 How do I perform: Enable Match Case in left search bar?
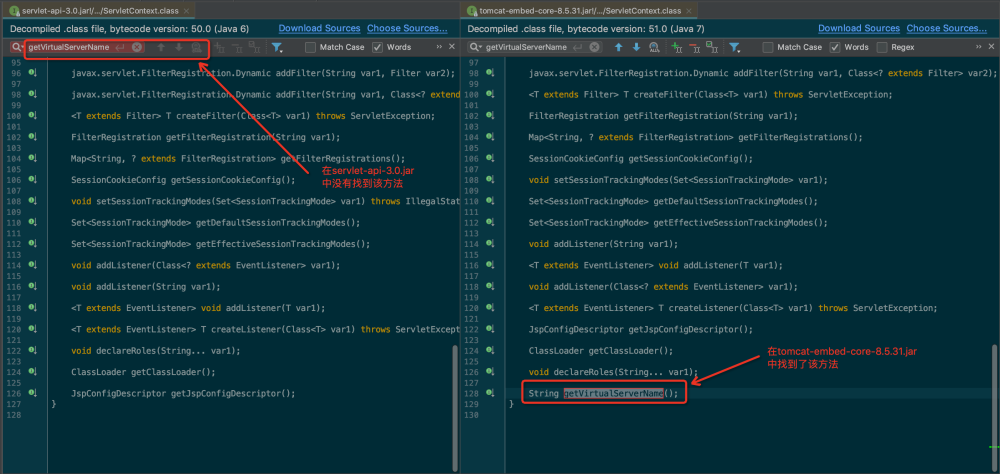(311, 47)
